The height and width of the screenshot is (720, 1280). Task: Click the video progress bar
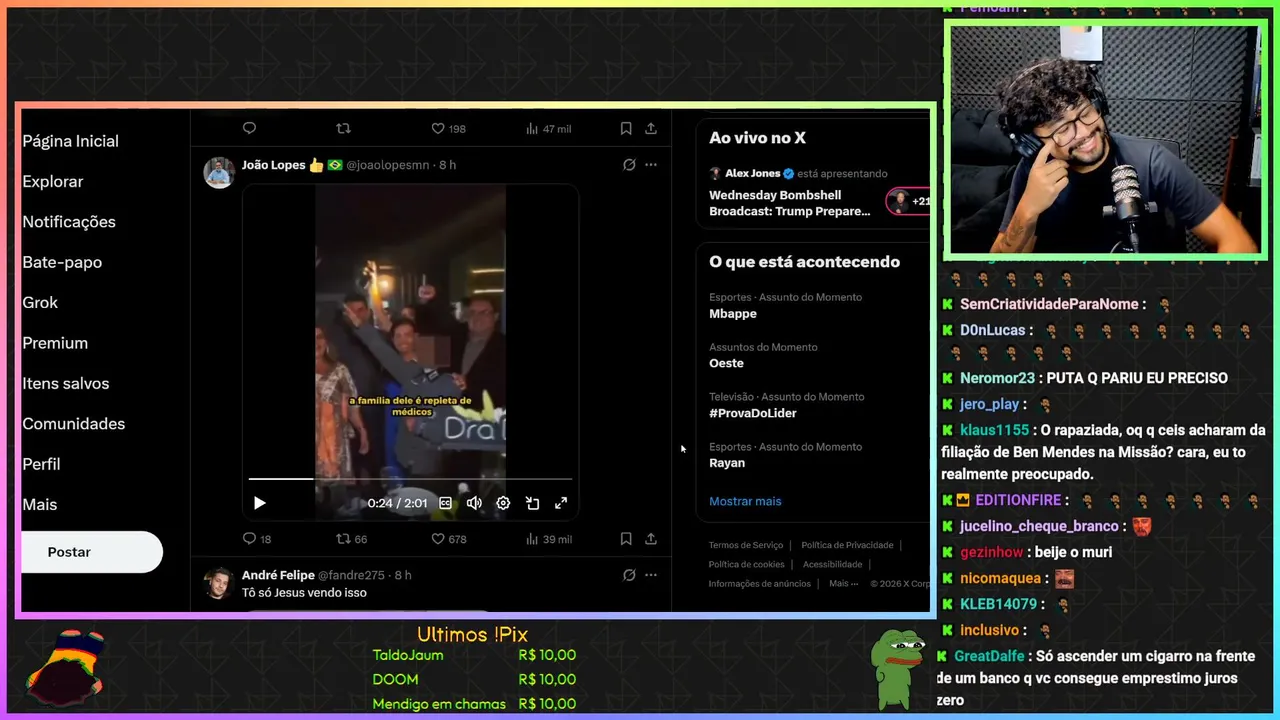click(x=410, y=479)
